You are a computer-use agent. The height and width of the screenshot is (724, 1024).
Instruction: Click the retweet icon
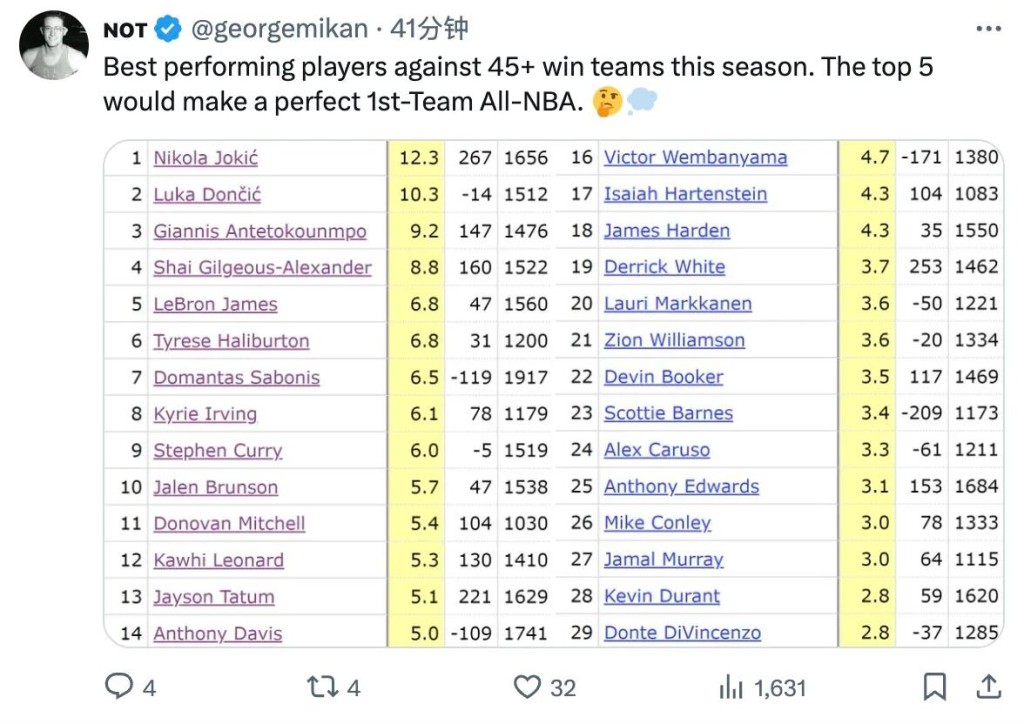323,687
